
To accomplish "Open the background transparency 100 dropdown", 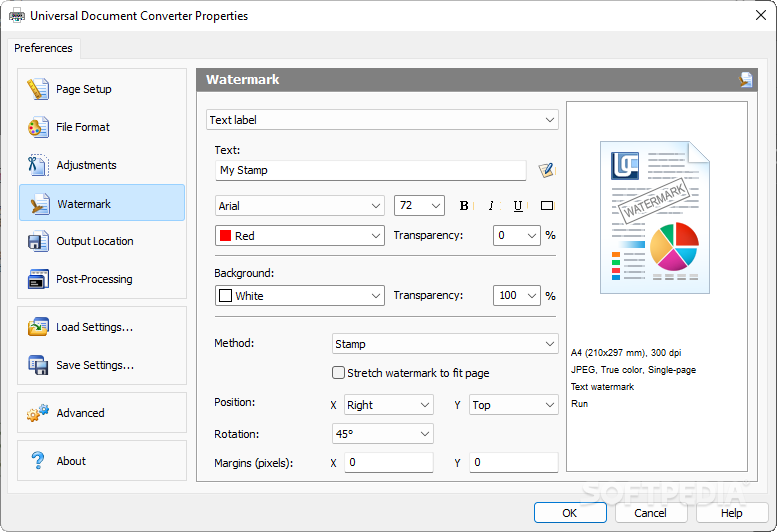I will tap(516, 295).
